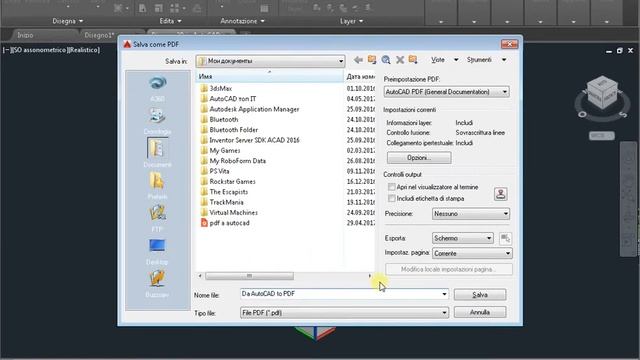Expand the Disegna ribbon panel
Viewport: 640px width, 360px height.
[x=68, y=21]
